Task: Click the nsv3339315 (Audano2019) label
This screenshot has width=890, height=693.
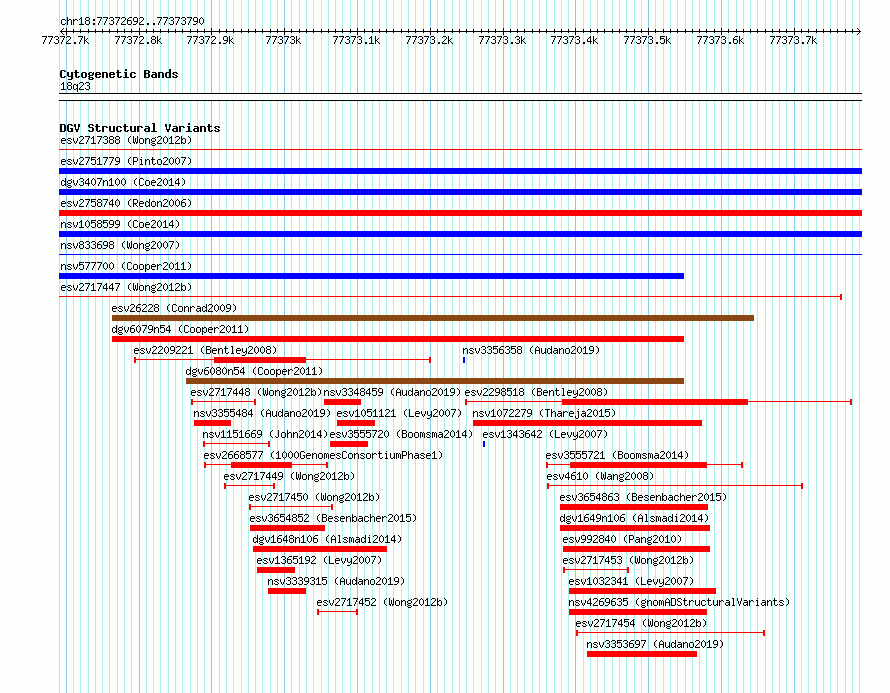Action: 336,581
